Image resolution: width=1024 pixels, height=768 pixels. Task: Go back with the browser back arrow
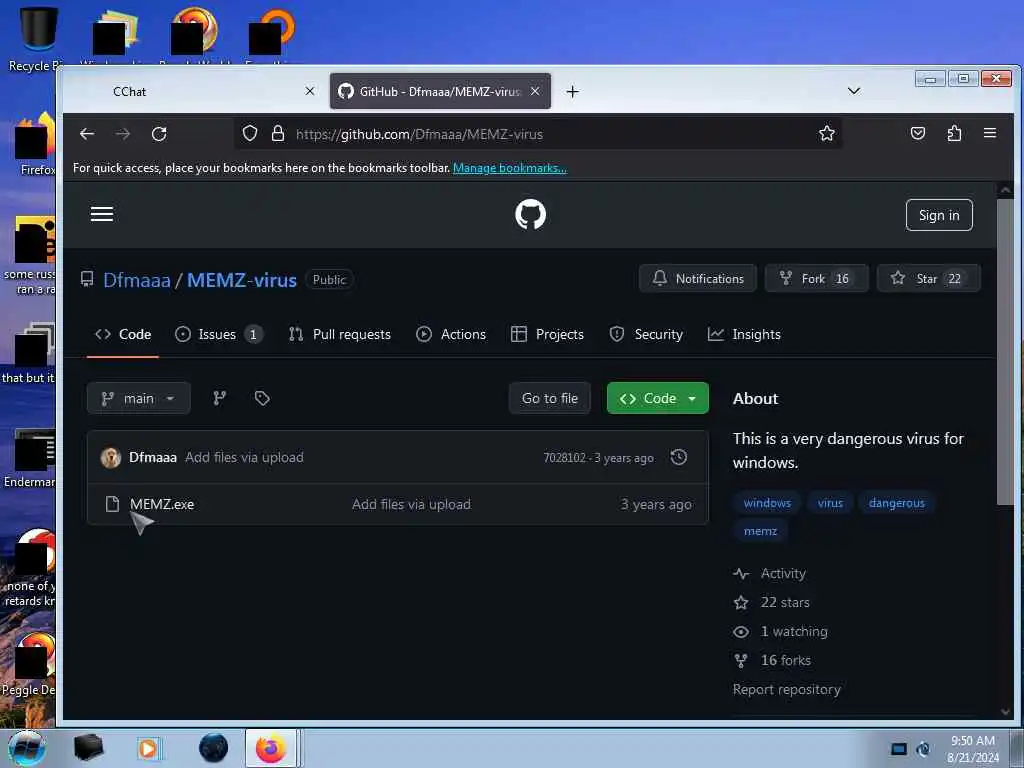click(87, 134)
